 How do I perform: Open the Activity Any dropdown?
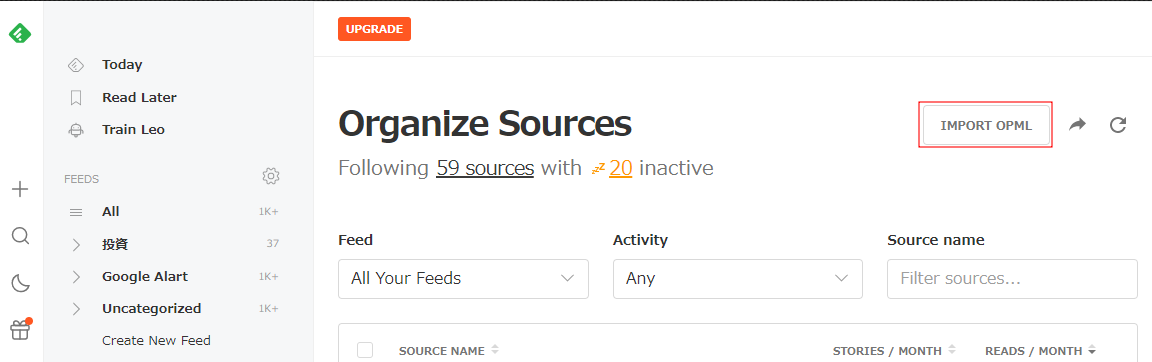[738, 279]
